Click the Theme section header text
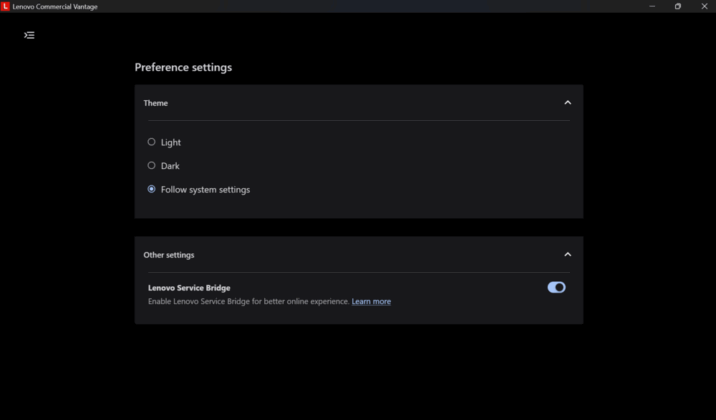Image resolution: width=716 pixels, height=420 pixels. 156,103
